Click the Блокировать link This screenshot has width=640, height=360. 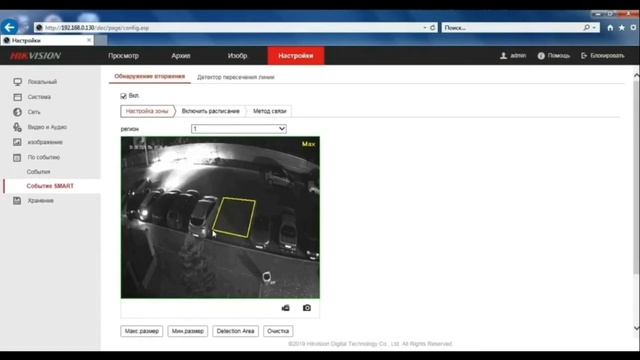[x=607, y=56]
